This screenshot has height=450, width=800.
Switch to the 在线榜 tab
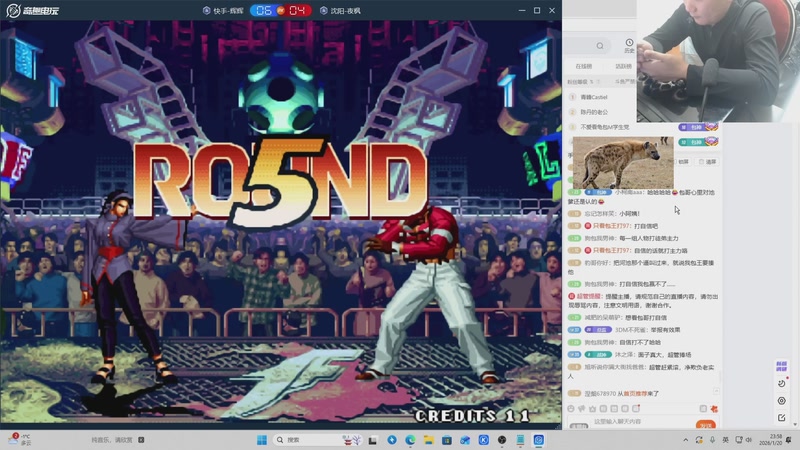tap(584, 66)
